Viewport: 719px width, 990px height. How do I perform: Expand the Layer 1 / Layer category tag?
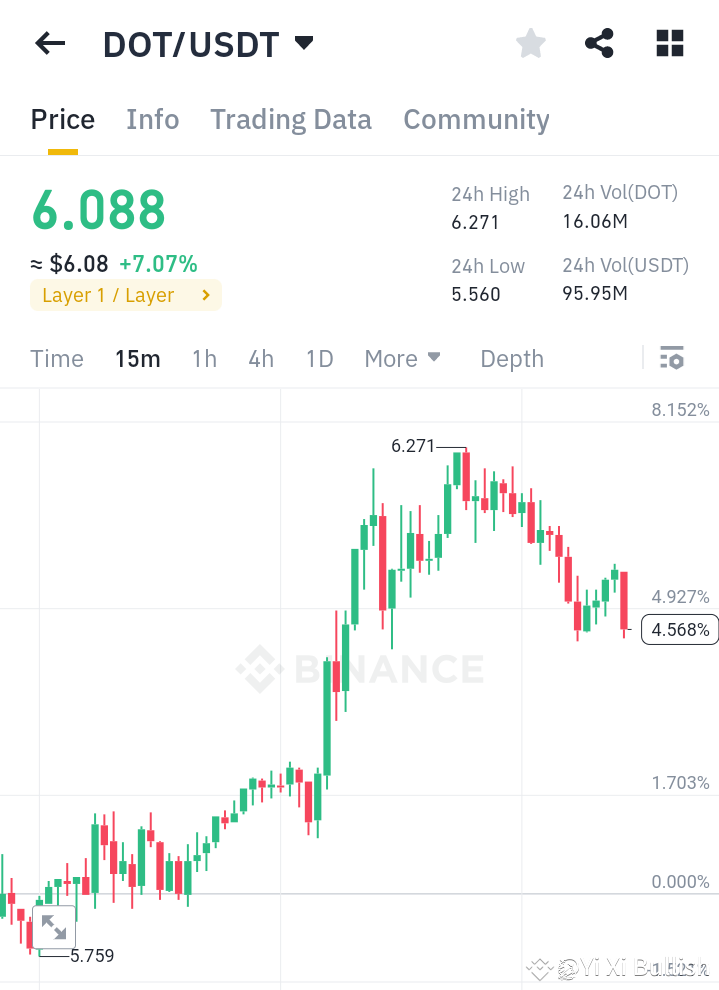(126, 295)
